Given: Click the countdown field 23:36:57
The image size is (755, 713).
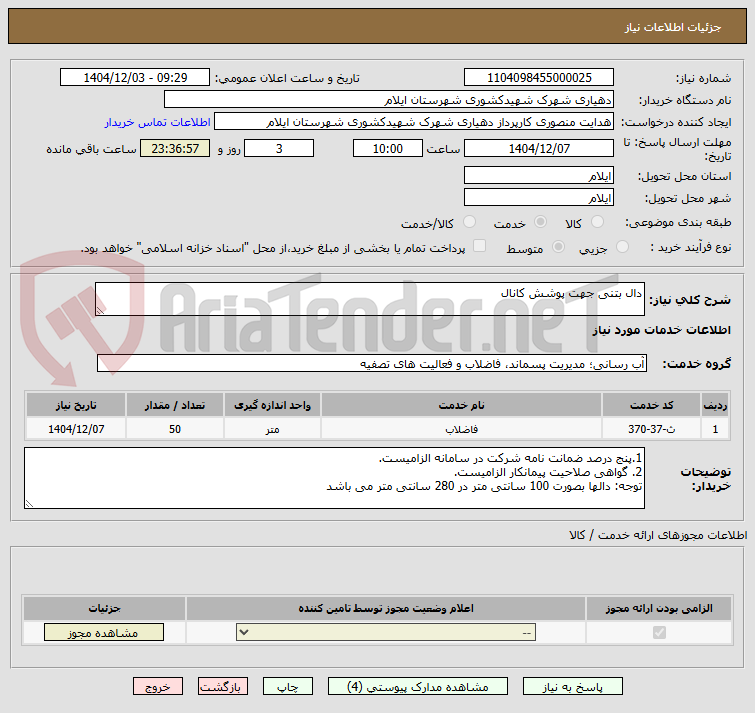Looking at the screenshot, I should (175, 148).
